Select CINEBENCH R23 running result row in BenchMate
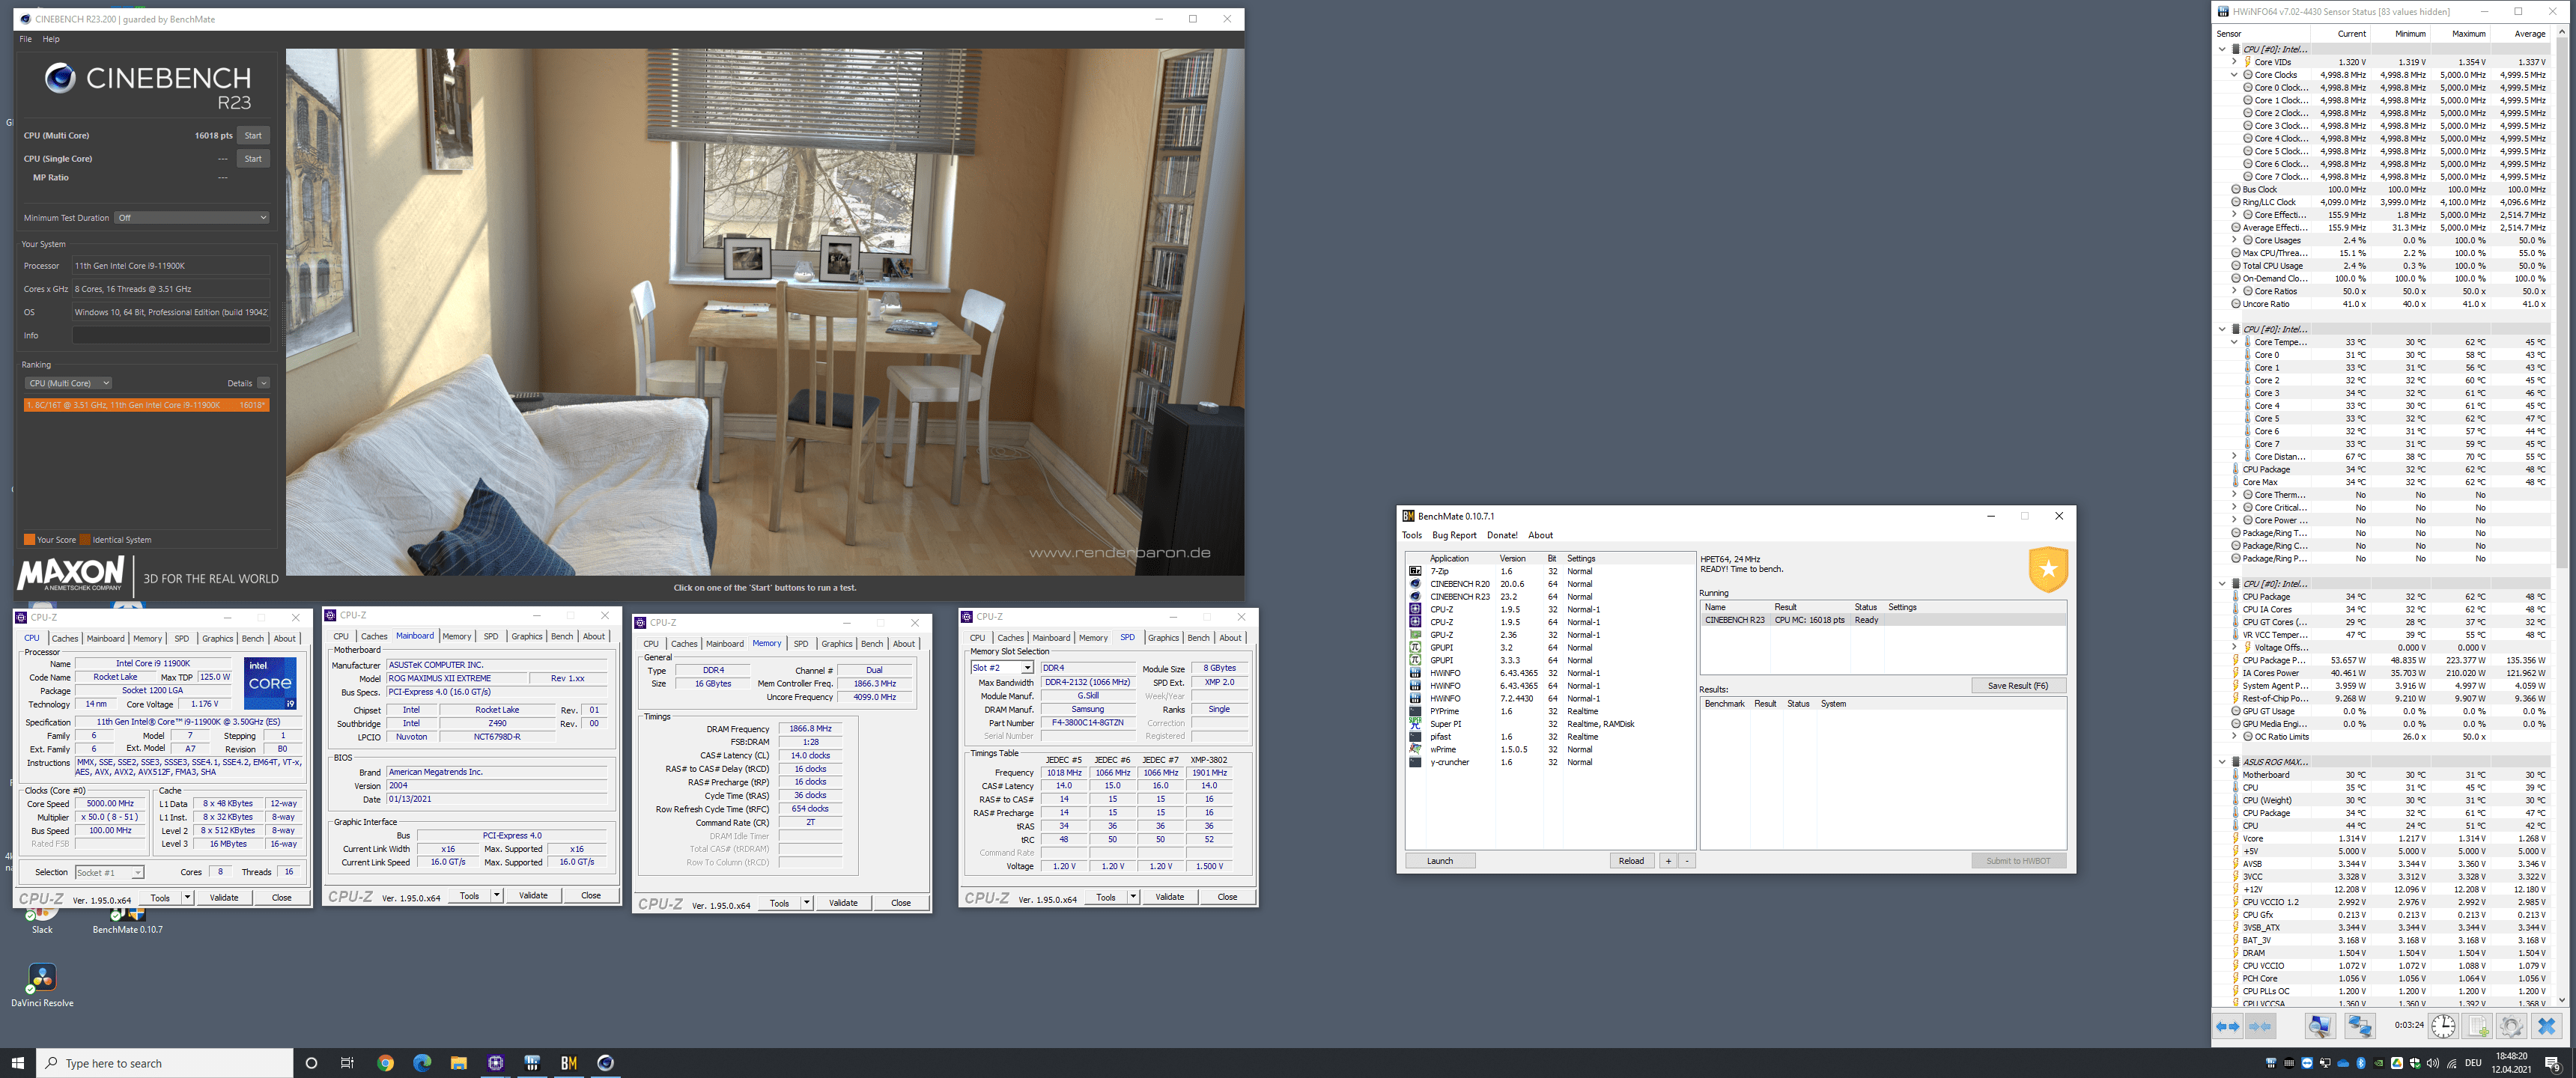 1883,620
